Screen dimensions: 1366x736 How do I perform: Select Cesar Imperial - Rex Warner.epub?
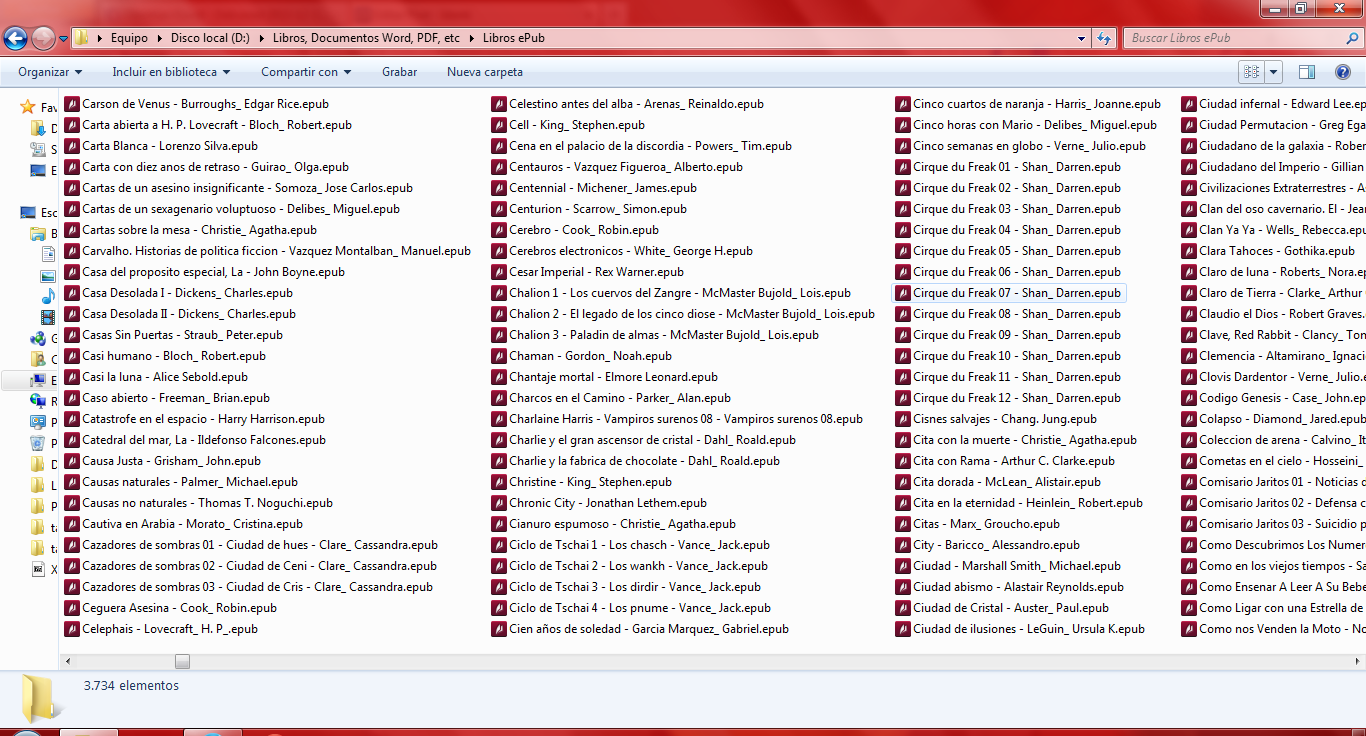click(x=588, y=272)
